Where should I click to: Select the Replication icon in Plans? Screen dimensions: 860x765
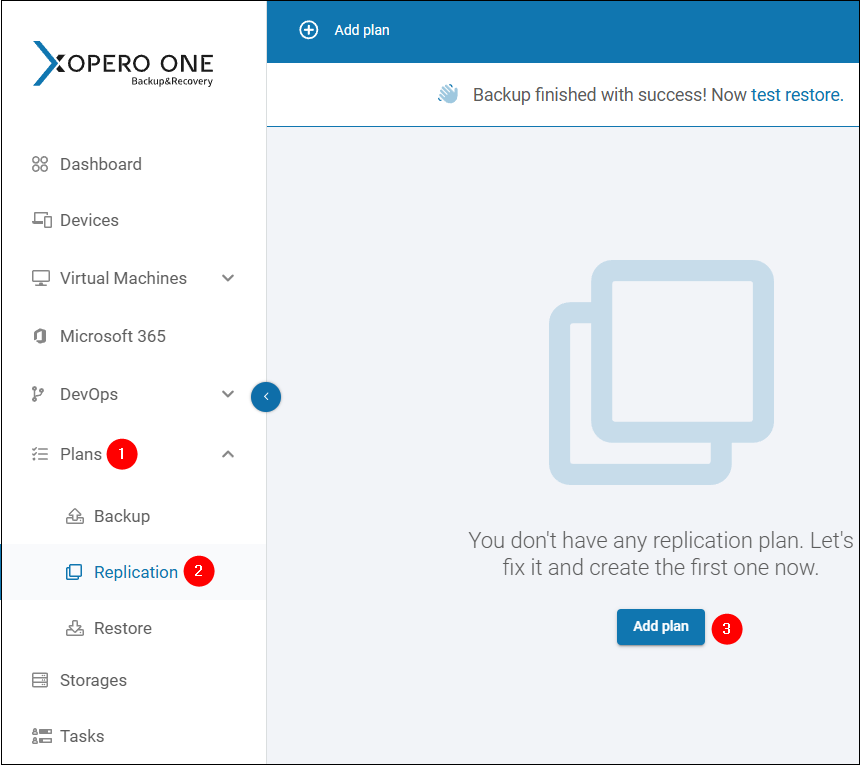pos(74,571)
